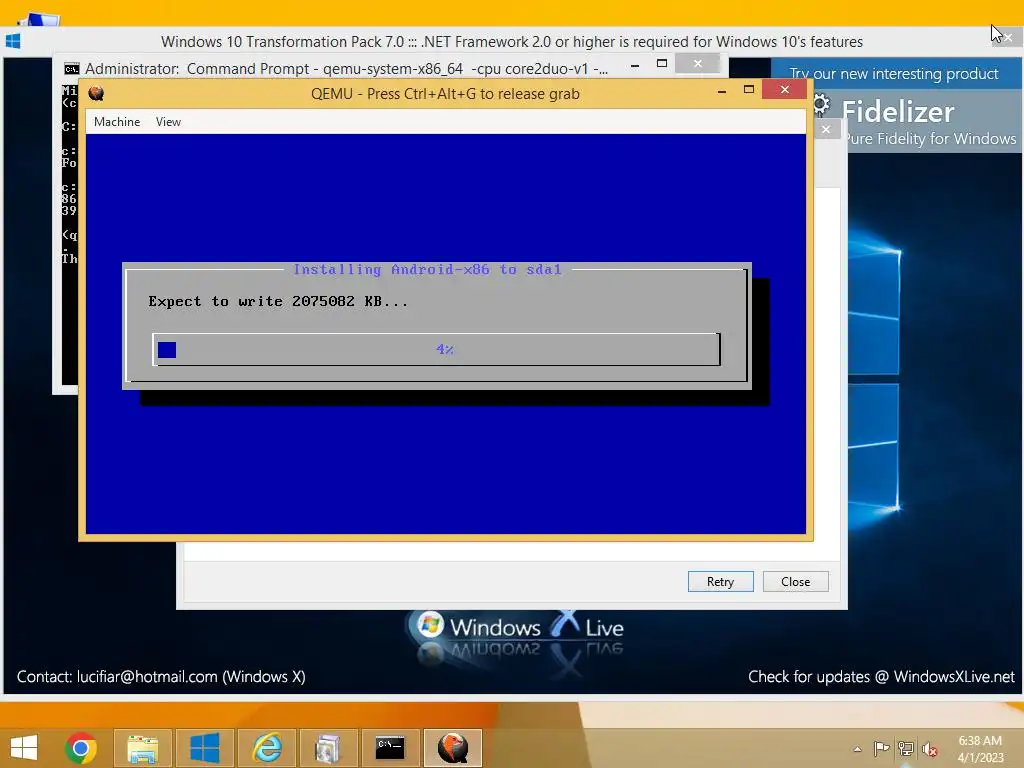1024x768 pixels.
Task: Click 'Check for updates @ WindowsXLive.net' text
Action: [x=881, y=677]
